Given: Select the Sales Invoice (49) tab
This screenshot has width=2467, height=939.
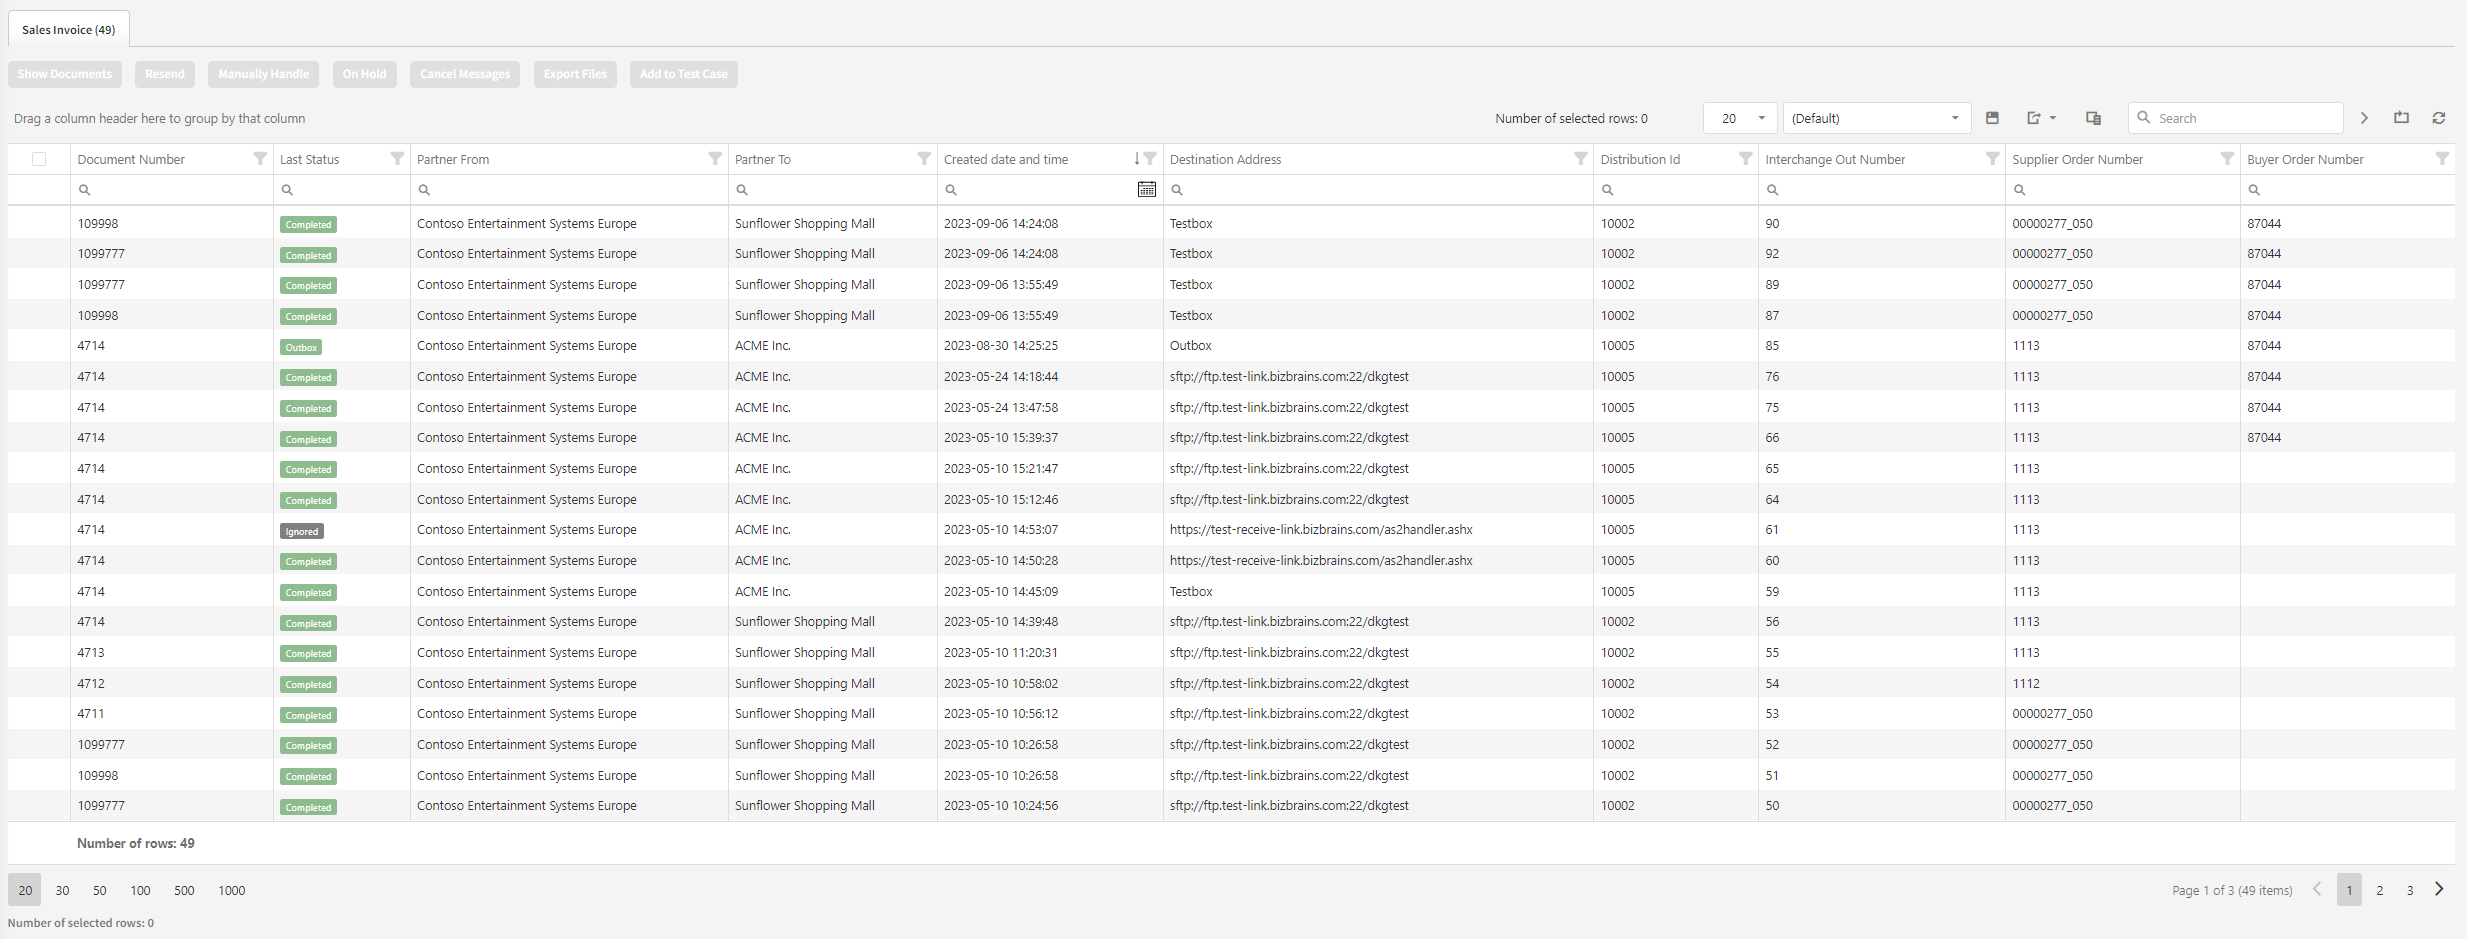Looking at the screenshot, I should pos(69,30).
